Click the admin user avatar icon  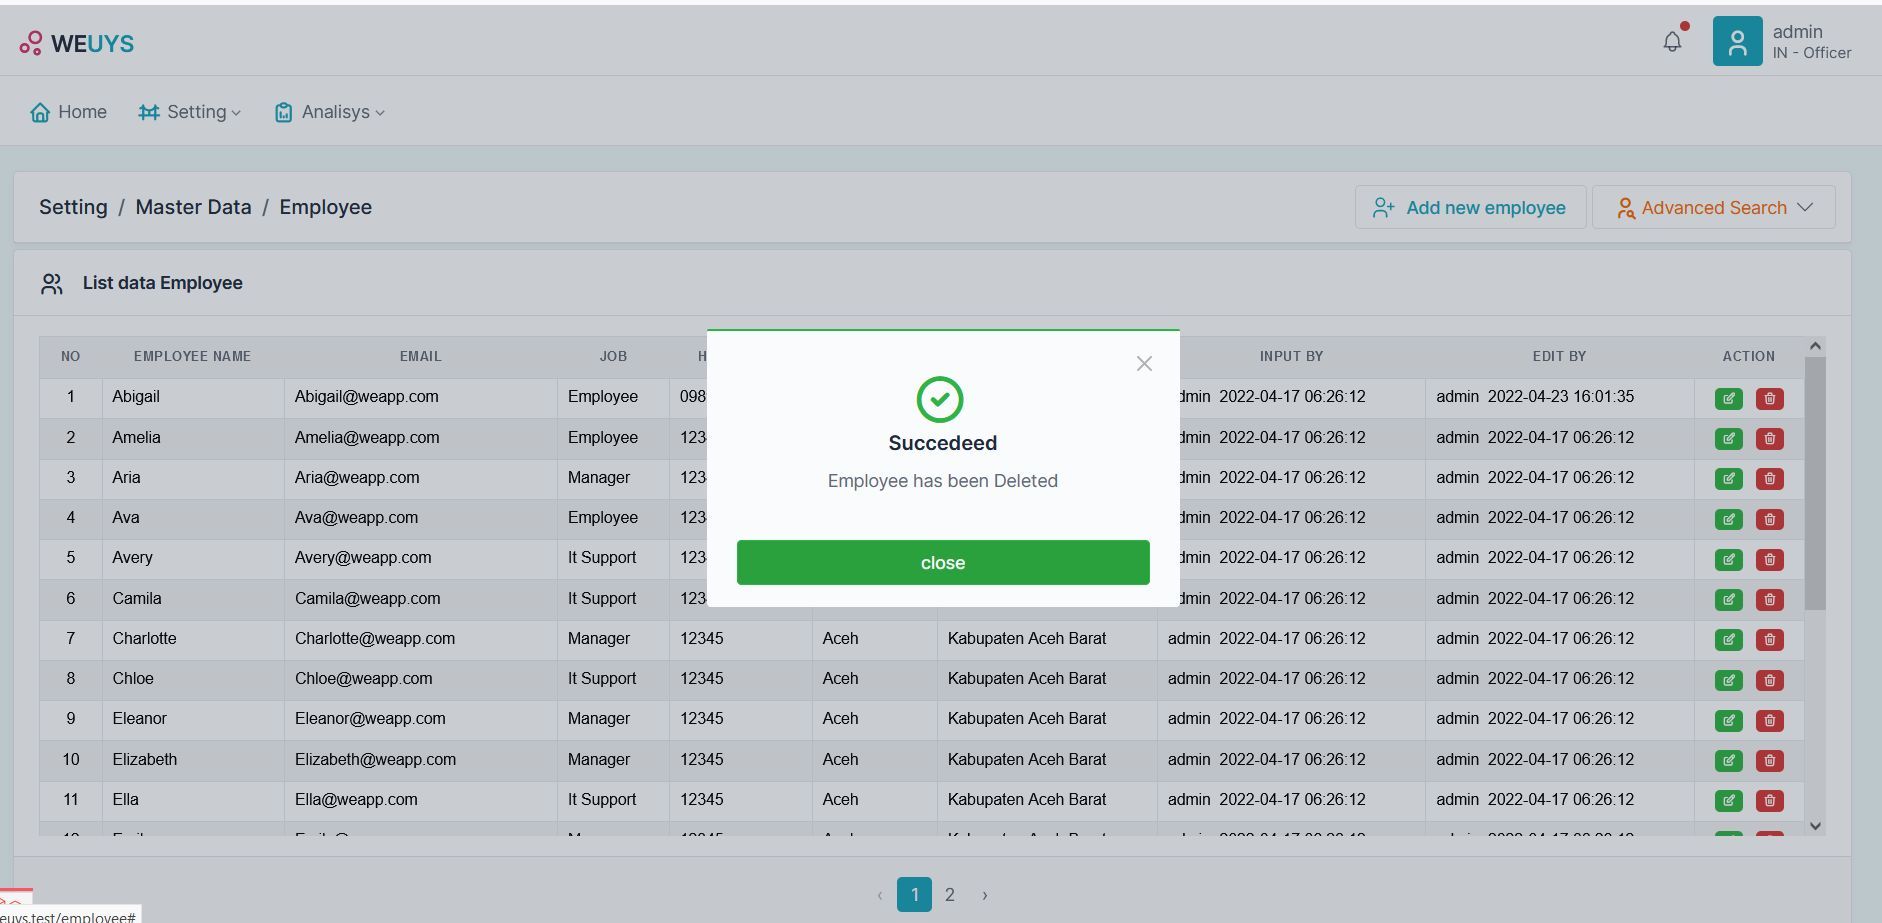pos(1737,42)
